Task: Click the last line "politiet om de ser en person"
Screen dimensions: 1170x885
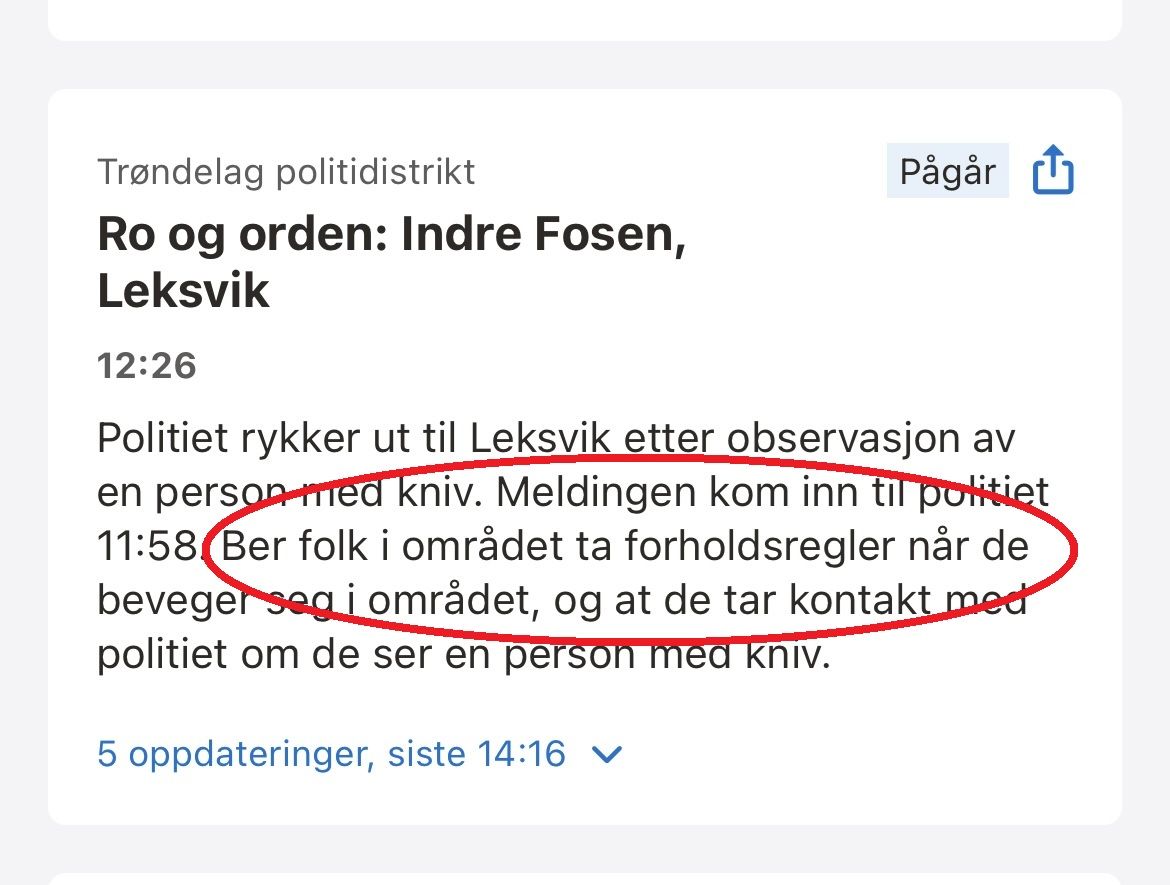Action: 463,654
